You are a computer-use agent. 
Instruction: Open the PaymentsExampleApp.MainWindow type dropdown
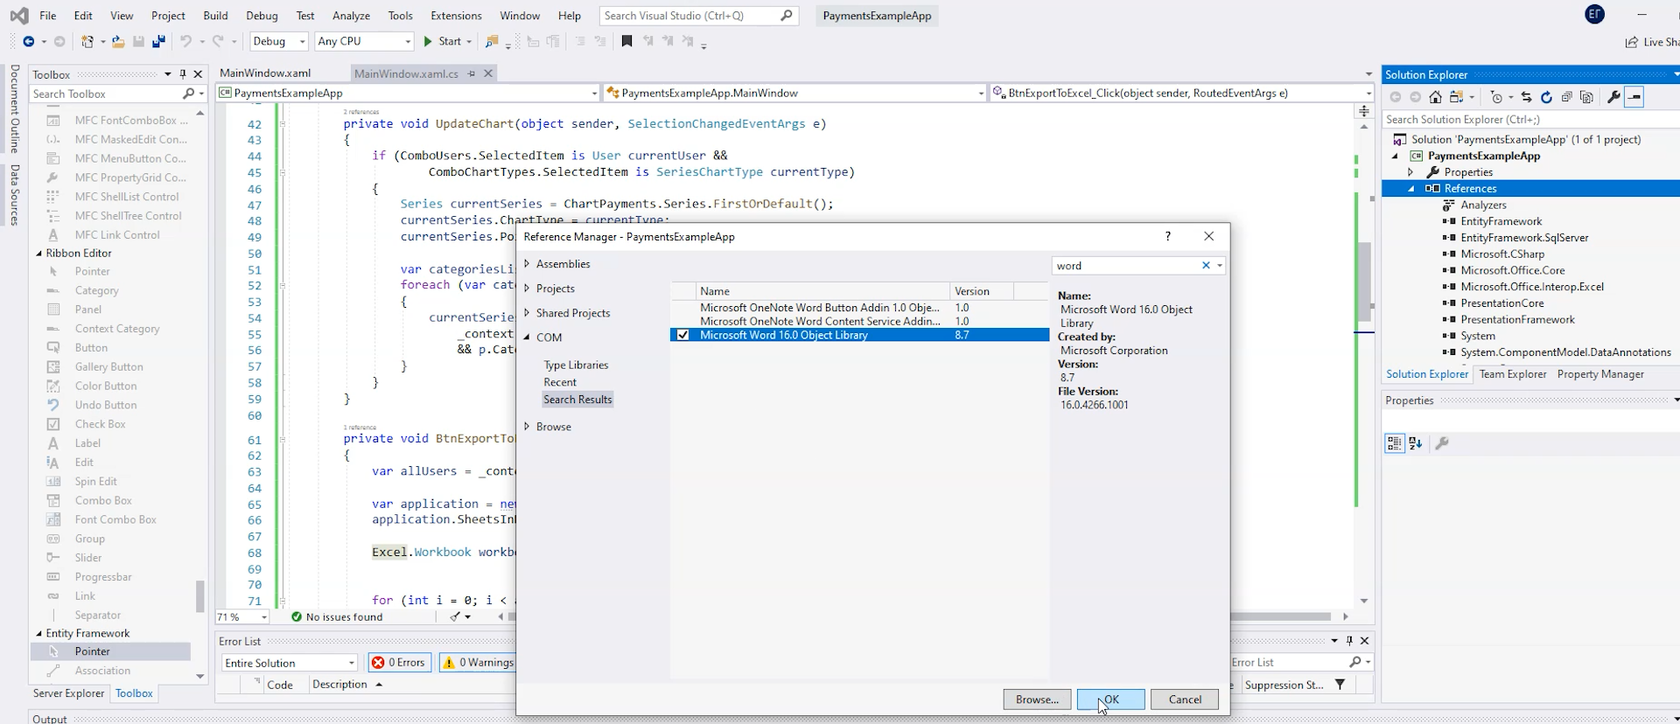[795, 93]
